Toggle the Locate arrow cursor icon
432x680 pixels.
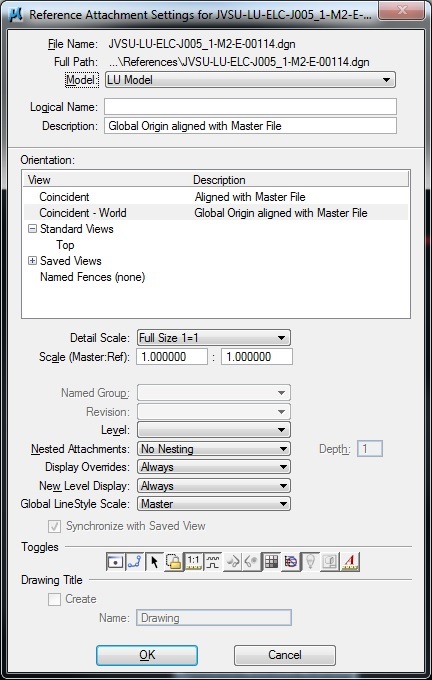coord(154,562)
